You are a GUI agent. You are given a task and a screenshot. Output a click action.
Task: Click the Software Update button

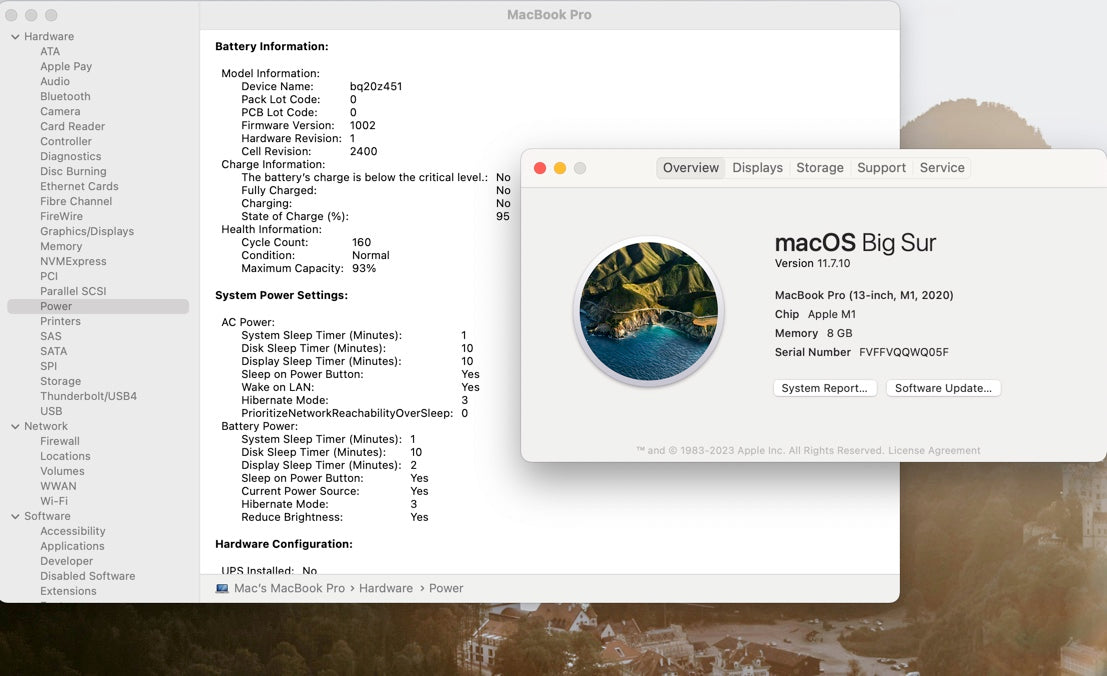(x=943, y=388)
